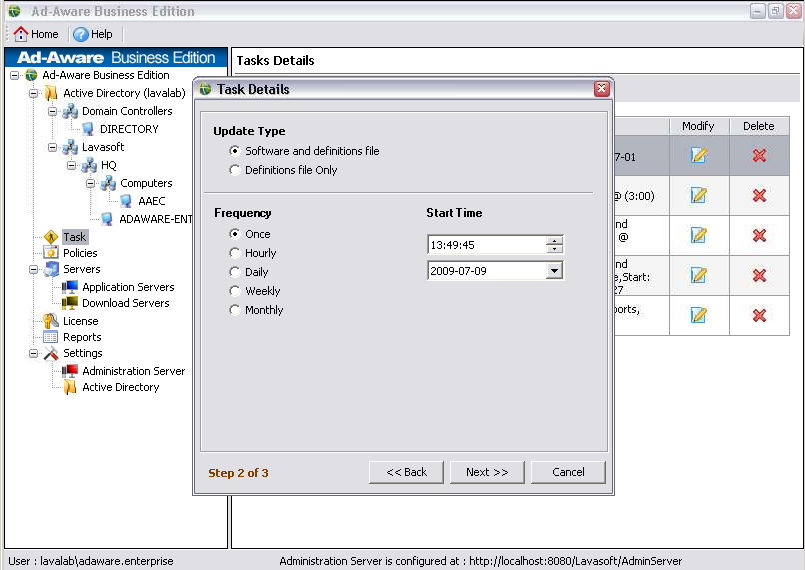Click the Domain Controllers network icon

70,111
